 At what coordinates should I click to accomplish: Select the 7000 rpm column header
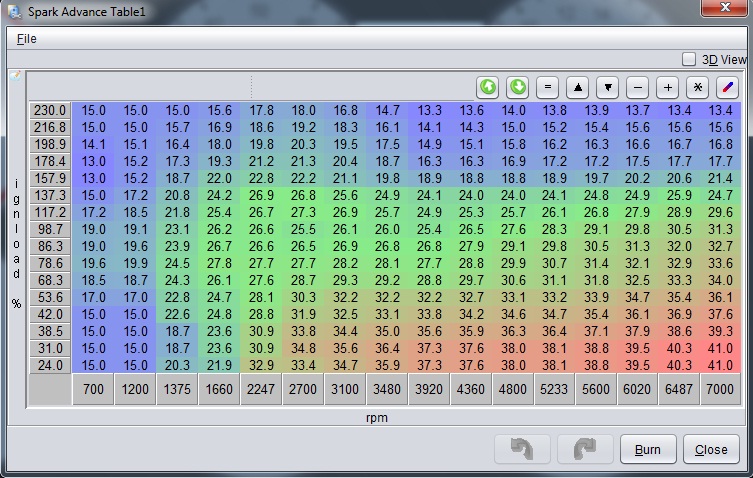click(719, 389)
